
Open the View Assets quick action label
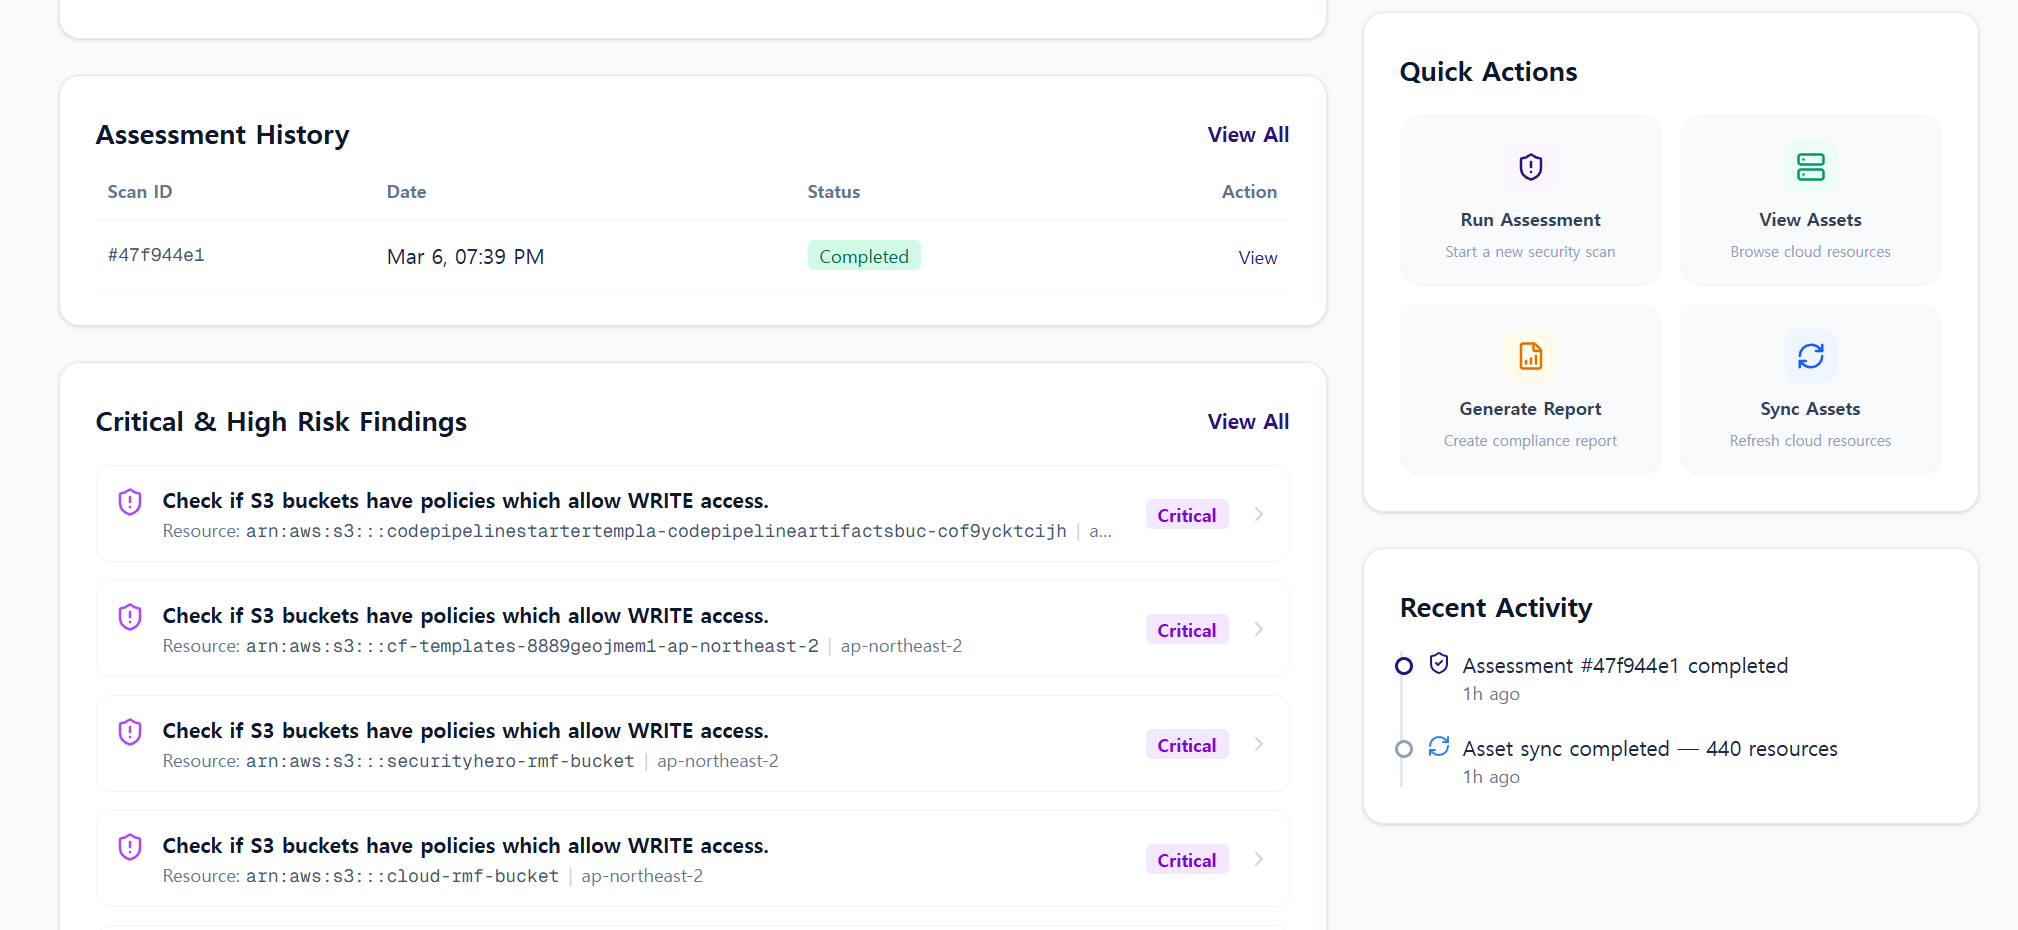click(x=1810, y=220)
